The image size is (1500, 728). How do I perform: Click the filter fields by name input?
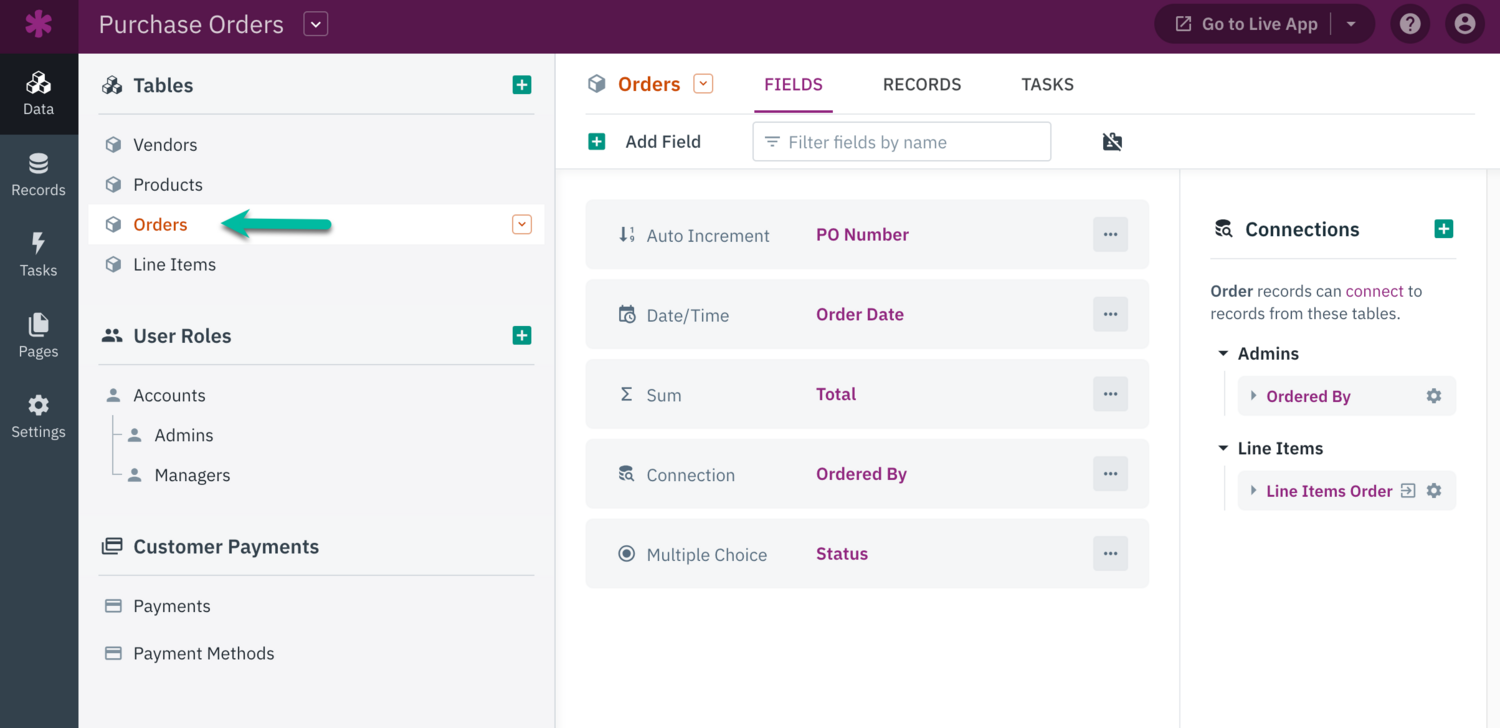900,141
